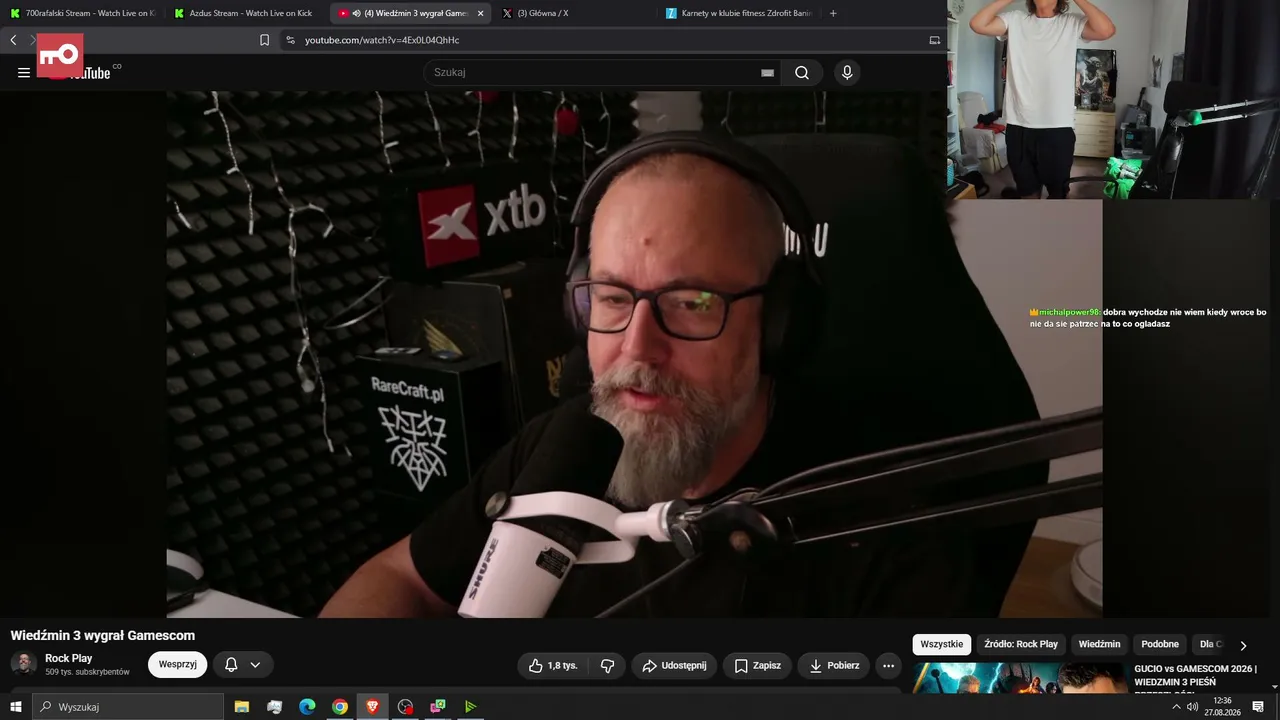Screen dimensions: 1280x720
Task: Open Microsoft Edge from the taskbar
Action: coord(307,707)
